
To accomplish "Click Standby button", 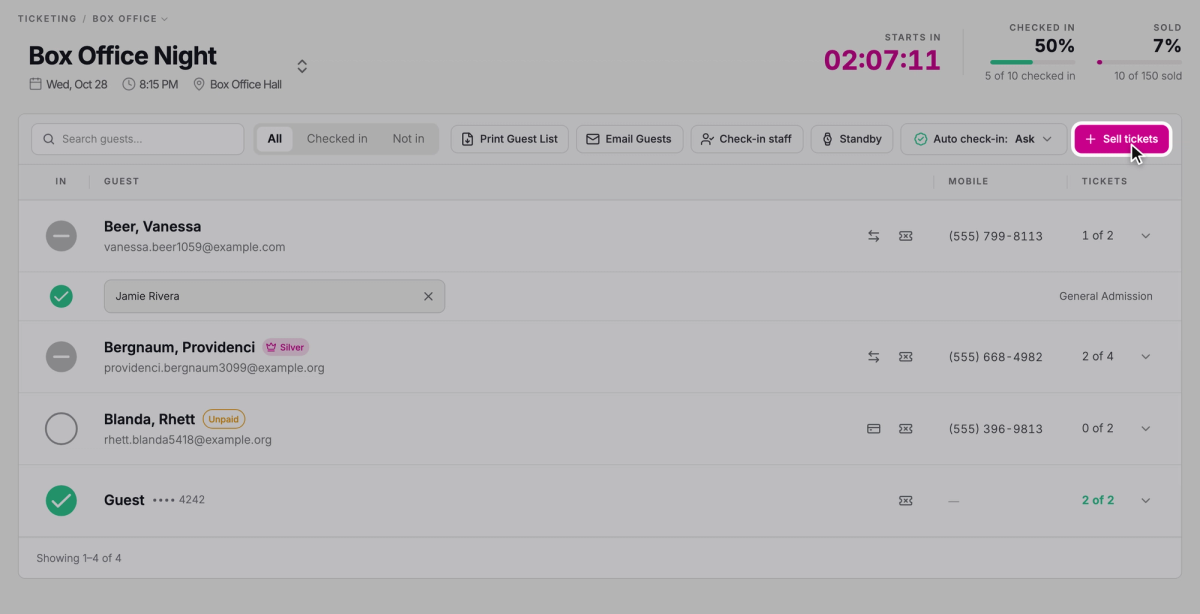I will [852, 139].
